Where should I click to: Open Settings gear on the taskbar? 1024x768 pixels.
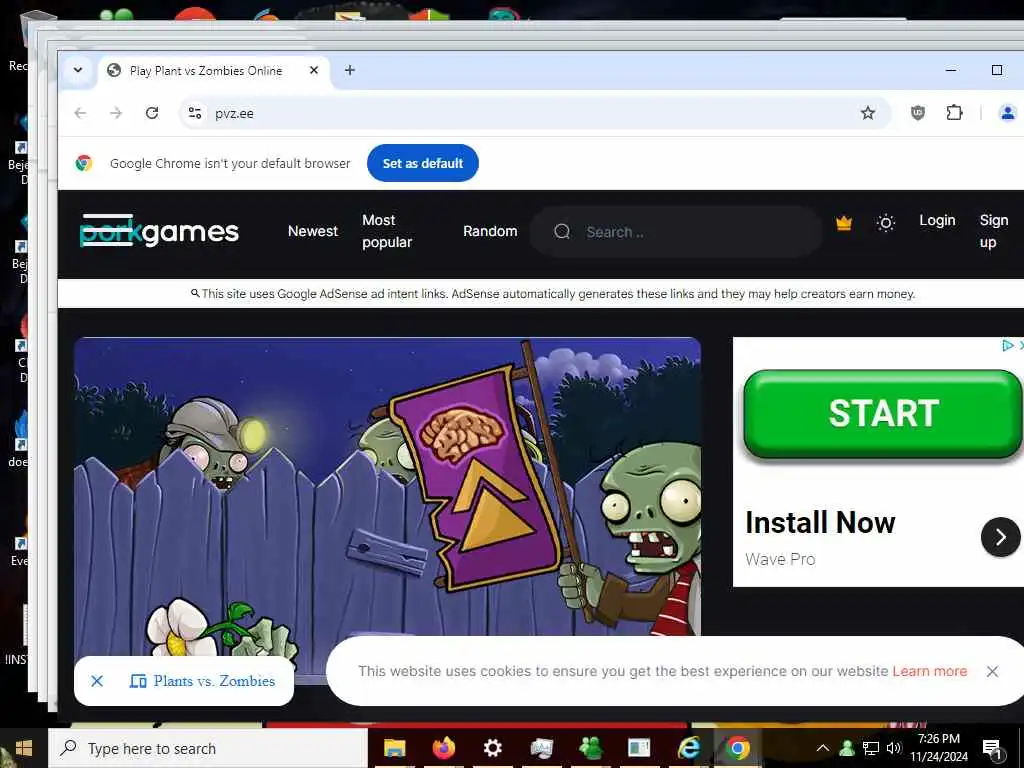(492, 748)
